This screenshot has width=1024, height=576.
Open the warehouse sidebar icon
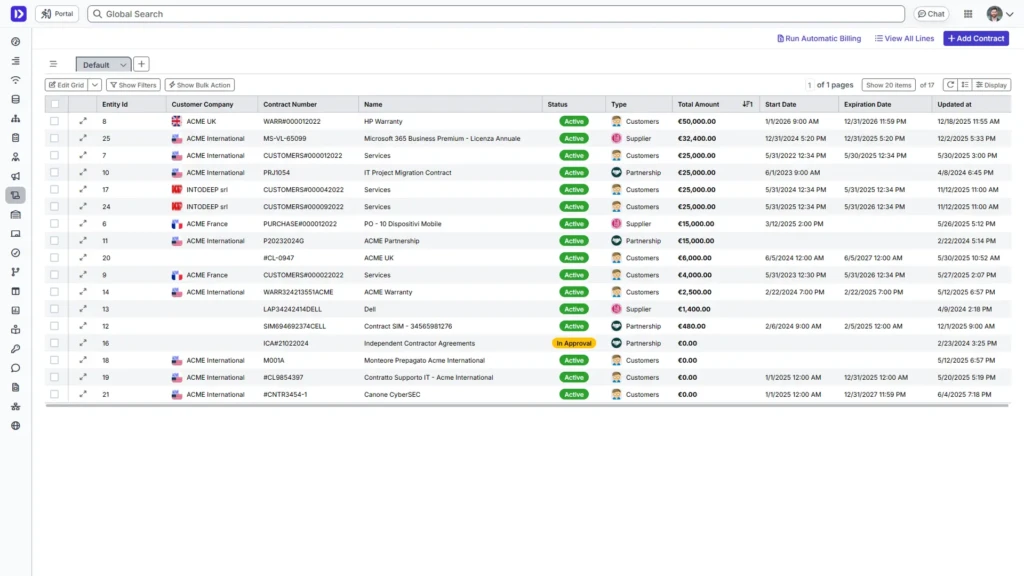(16, 214)
